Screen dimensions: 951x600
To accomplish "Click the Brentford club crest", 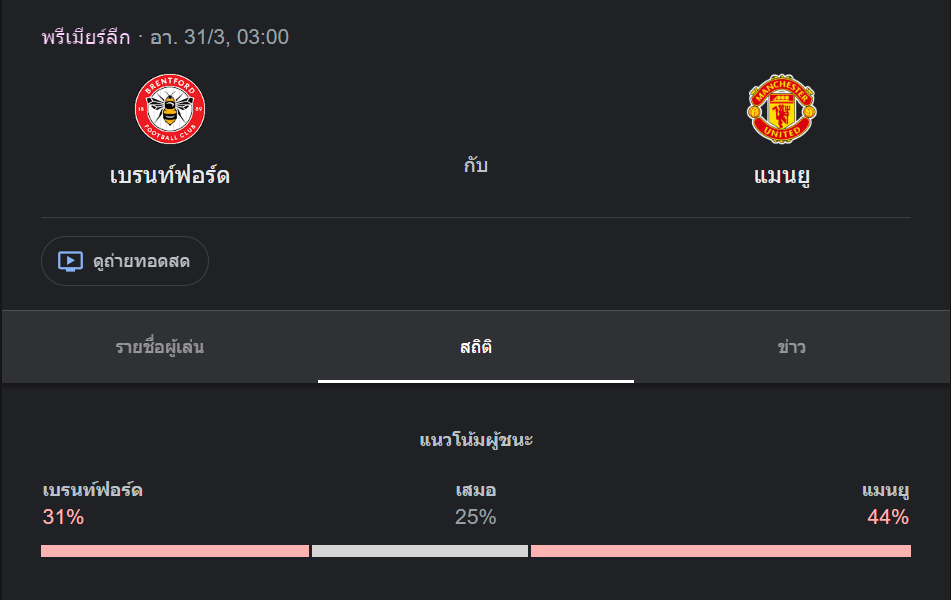I will click(170, 109).
